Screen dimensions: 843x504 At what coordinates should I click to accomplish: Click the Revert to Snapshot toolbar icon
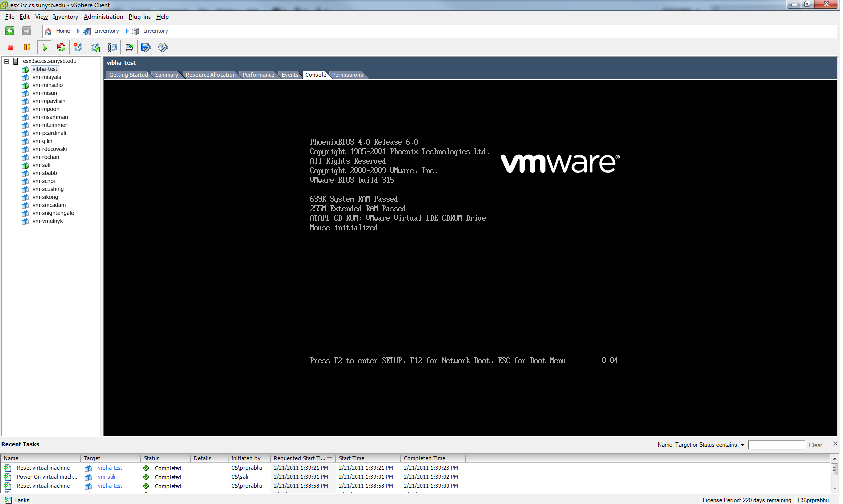(x=95, y=47)
